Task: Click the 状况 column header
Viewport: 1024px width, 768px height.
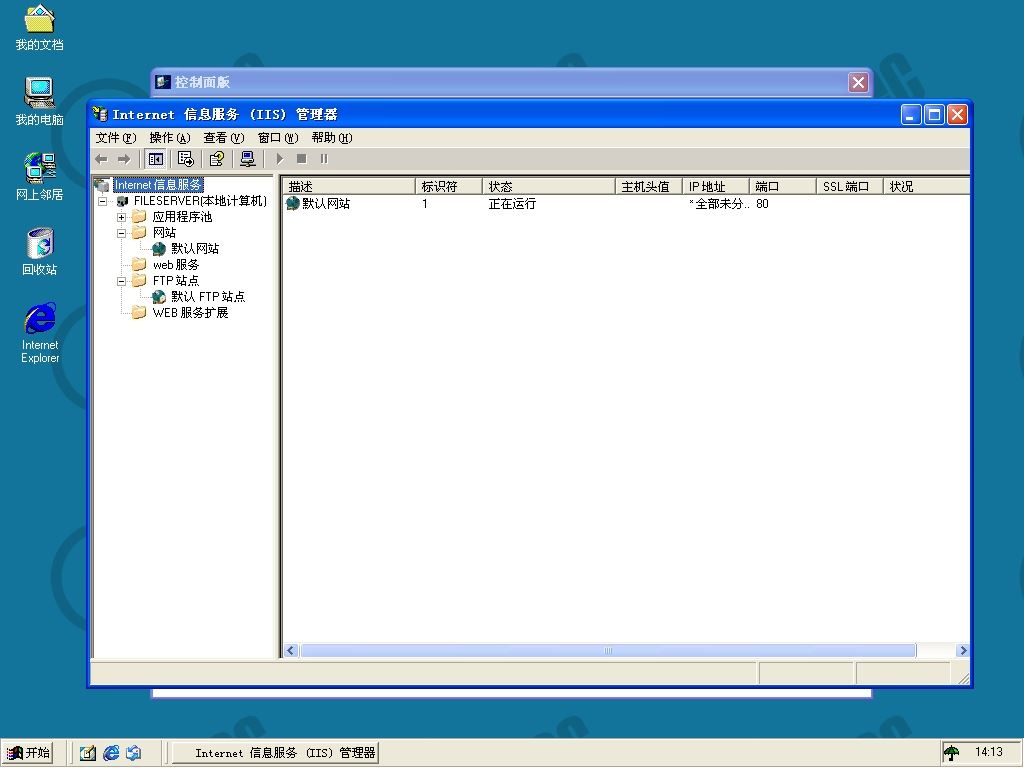Action: pyautogui.click(x=926, y=187)
